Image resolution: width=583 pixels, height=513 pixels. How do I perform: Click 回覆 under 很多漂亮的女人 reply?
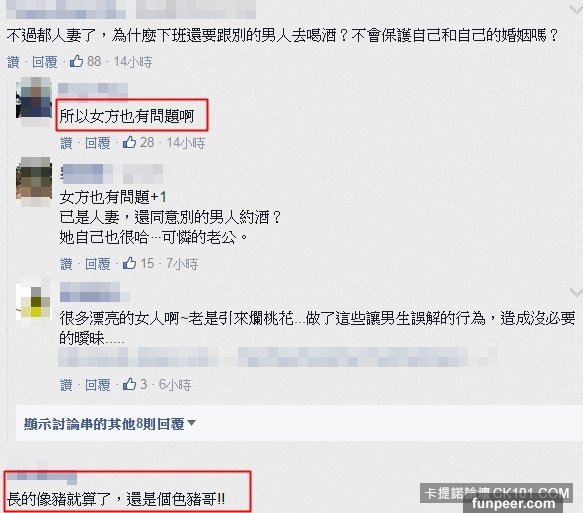click(97, 385)
